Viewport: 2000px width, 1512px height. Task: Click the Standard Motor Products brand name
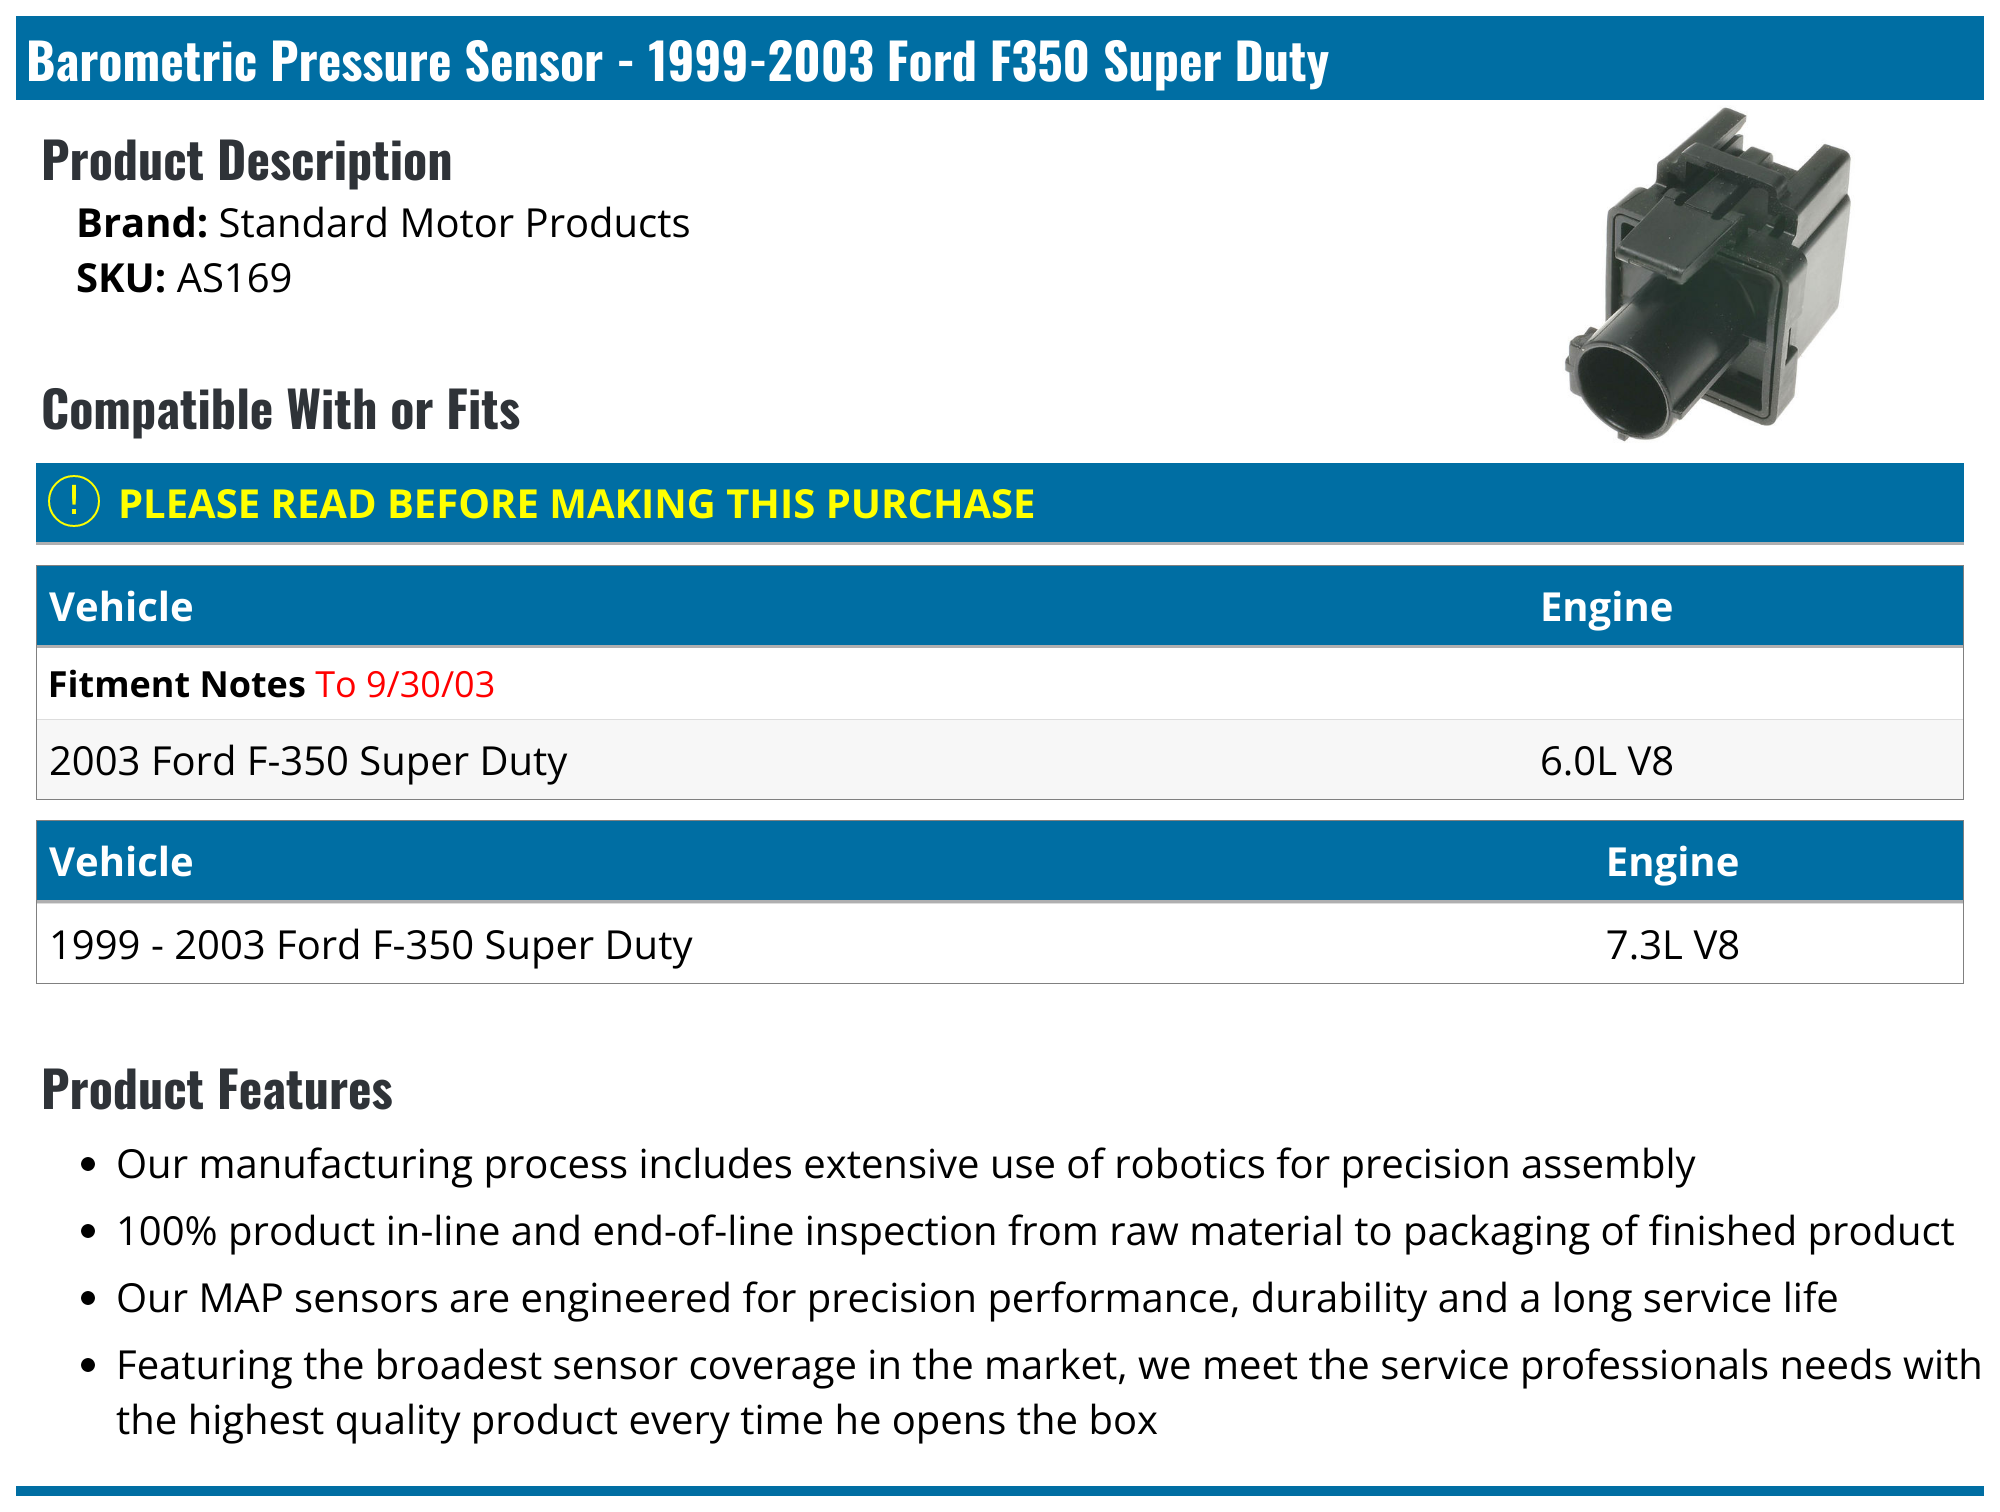pos(454,224)
